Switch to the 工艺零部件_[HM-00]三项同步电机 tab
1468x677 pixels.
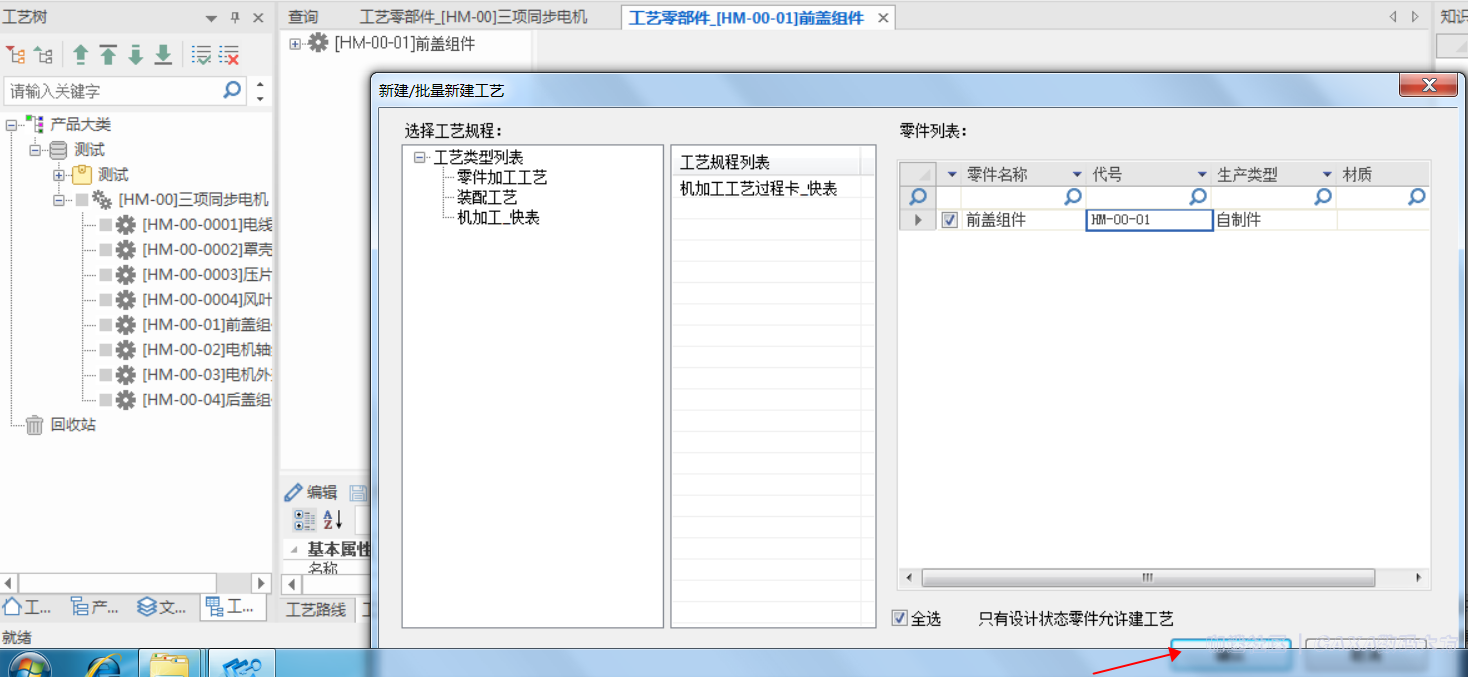[474, 18]
